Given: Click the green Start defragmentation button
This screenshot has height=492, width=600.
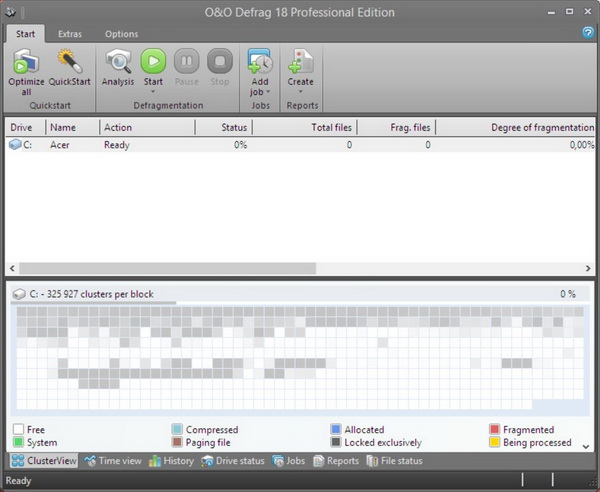Looking at the screenshot, I should point(153,60).
